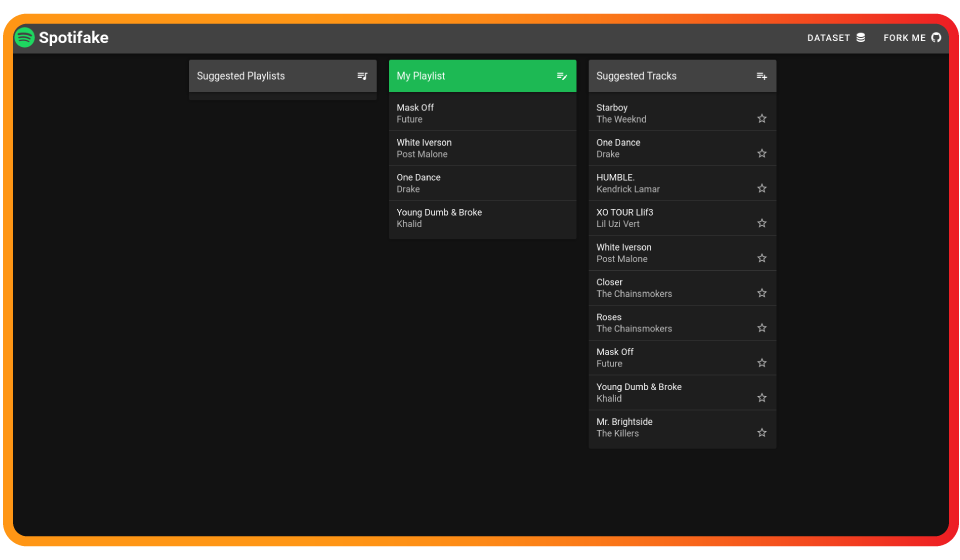This screenshot has height=560, width=960.
Task: Click artist name Kendrick Lamar
Action: point(628,189)
